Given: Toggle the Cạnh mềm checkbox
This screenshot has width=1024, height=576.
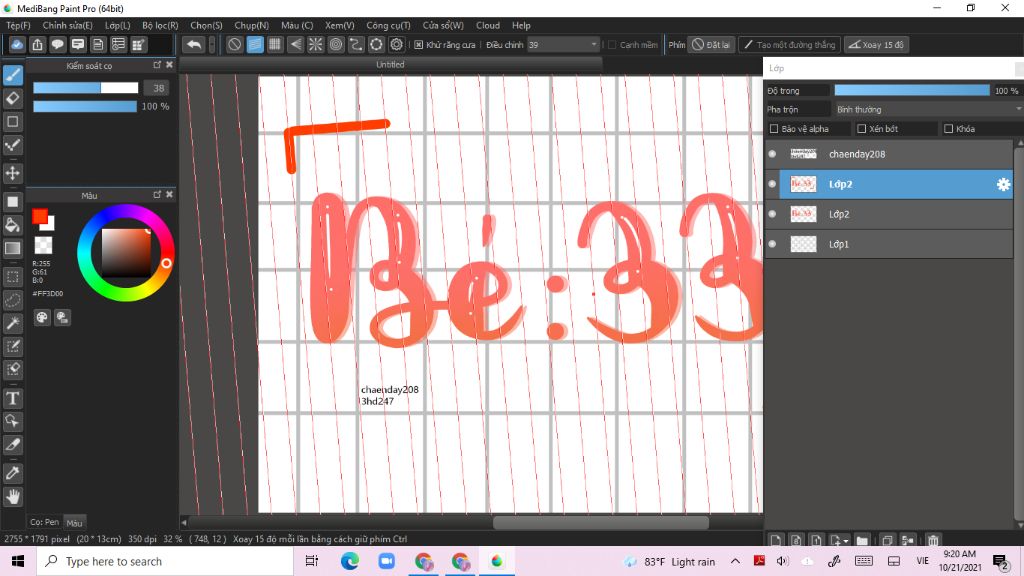Looking at the screenshot, I should [612, 44].
